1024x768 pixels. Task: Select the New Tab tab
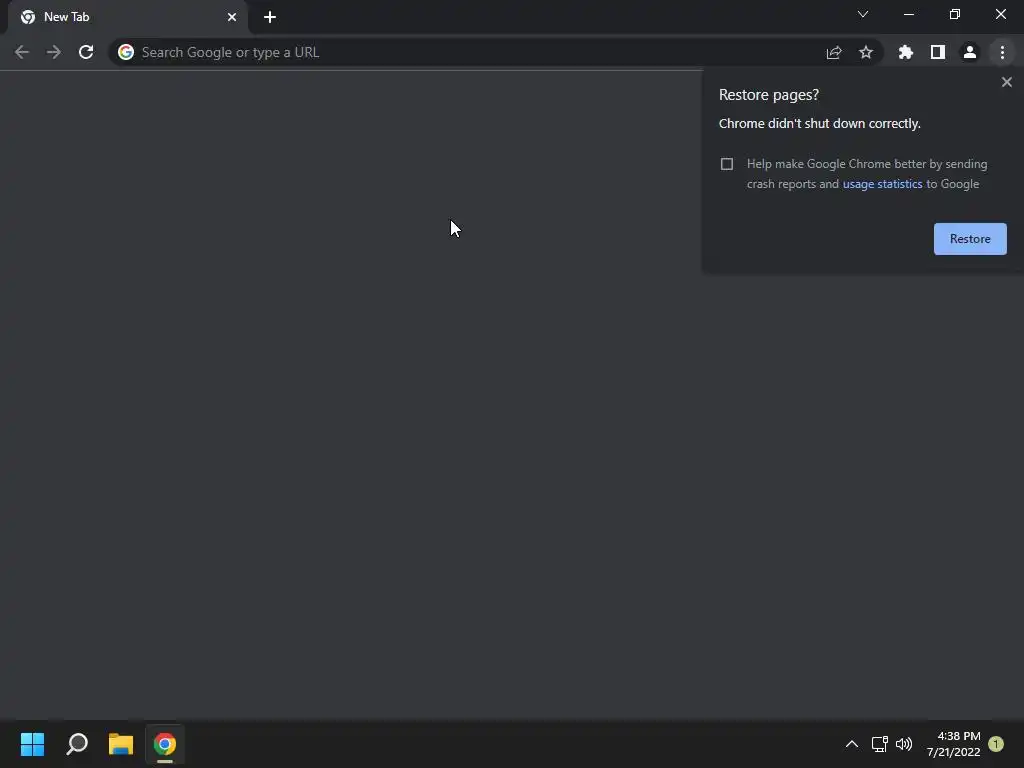pyautogui.click(x=128, y=17)
